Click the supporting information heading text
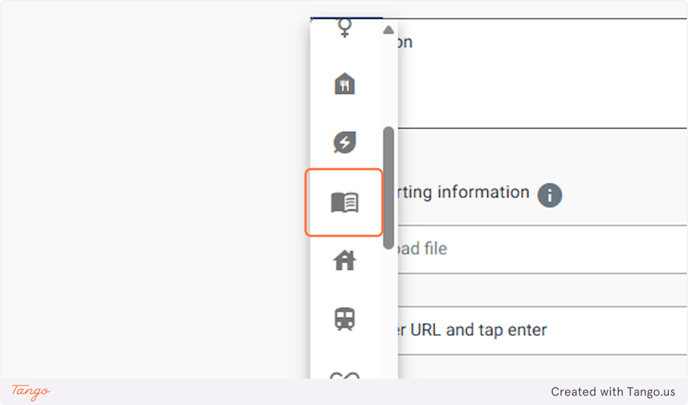 point(463,192)
